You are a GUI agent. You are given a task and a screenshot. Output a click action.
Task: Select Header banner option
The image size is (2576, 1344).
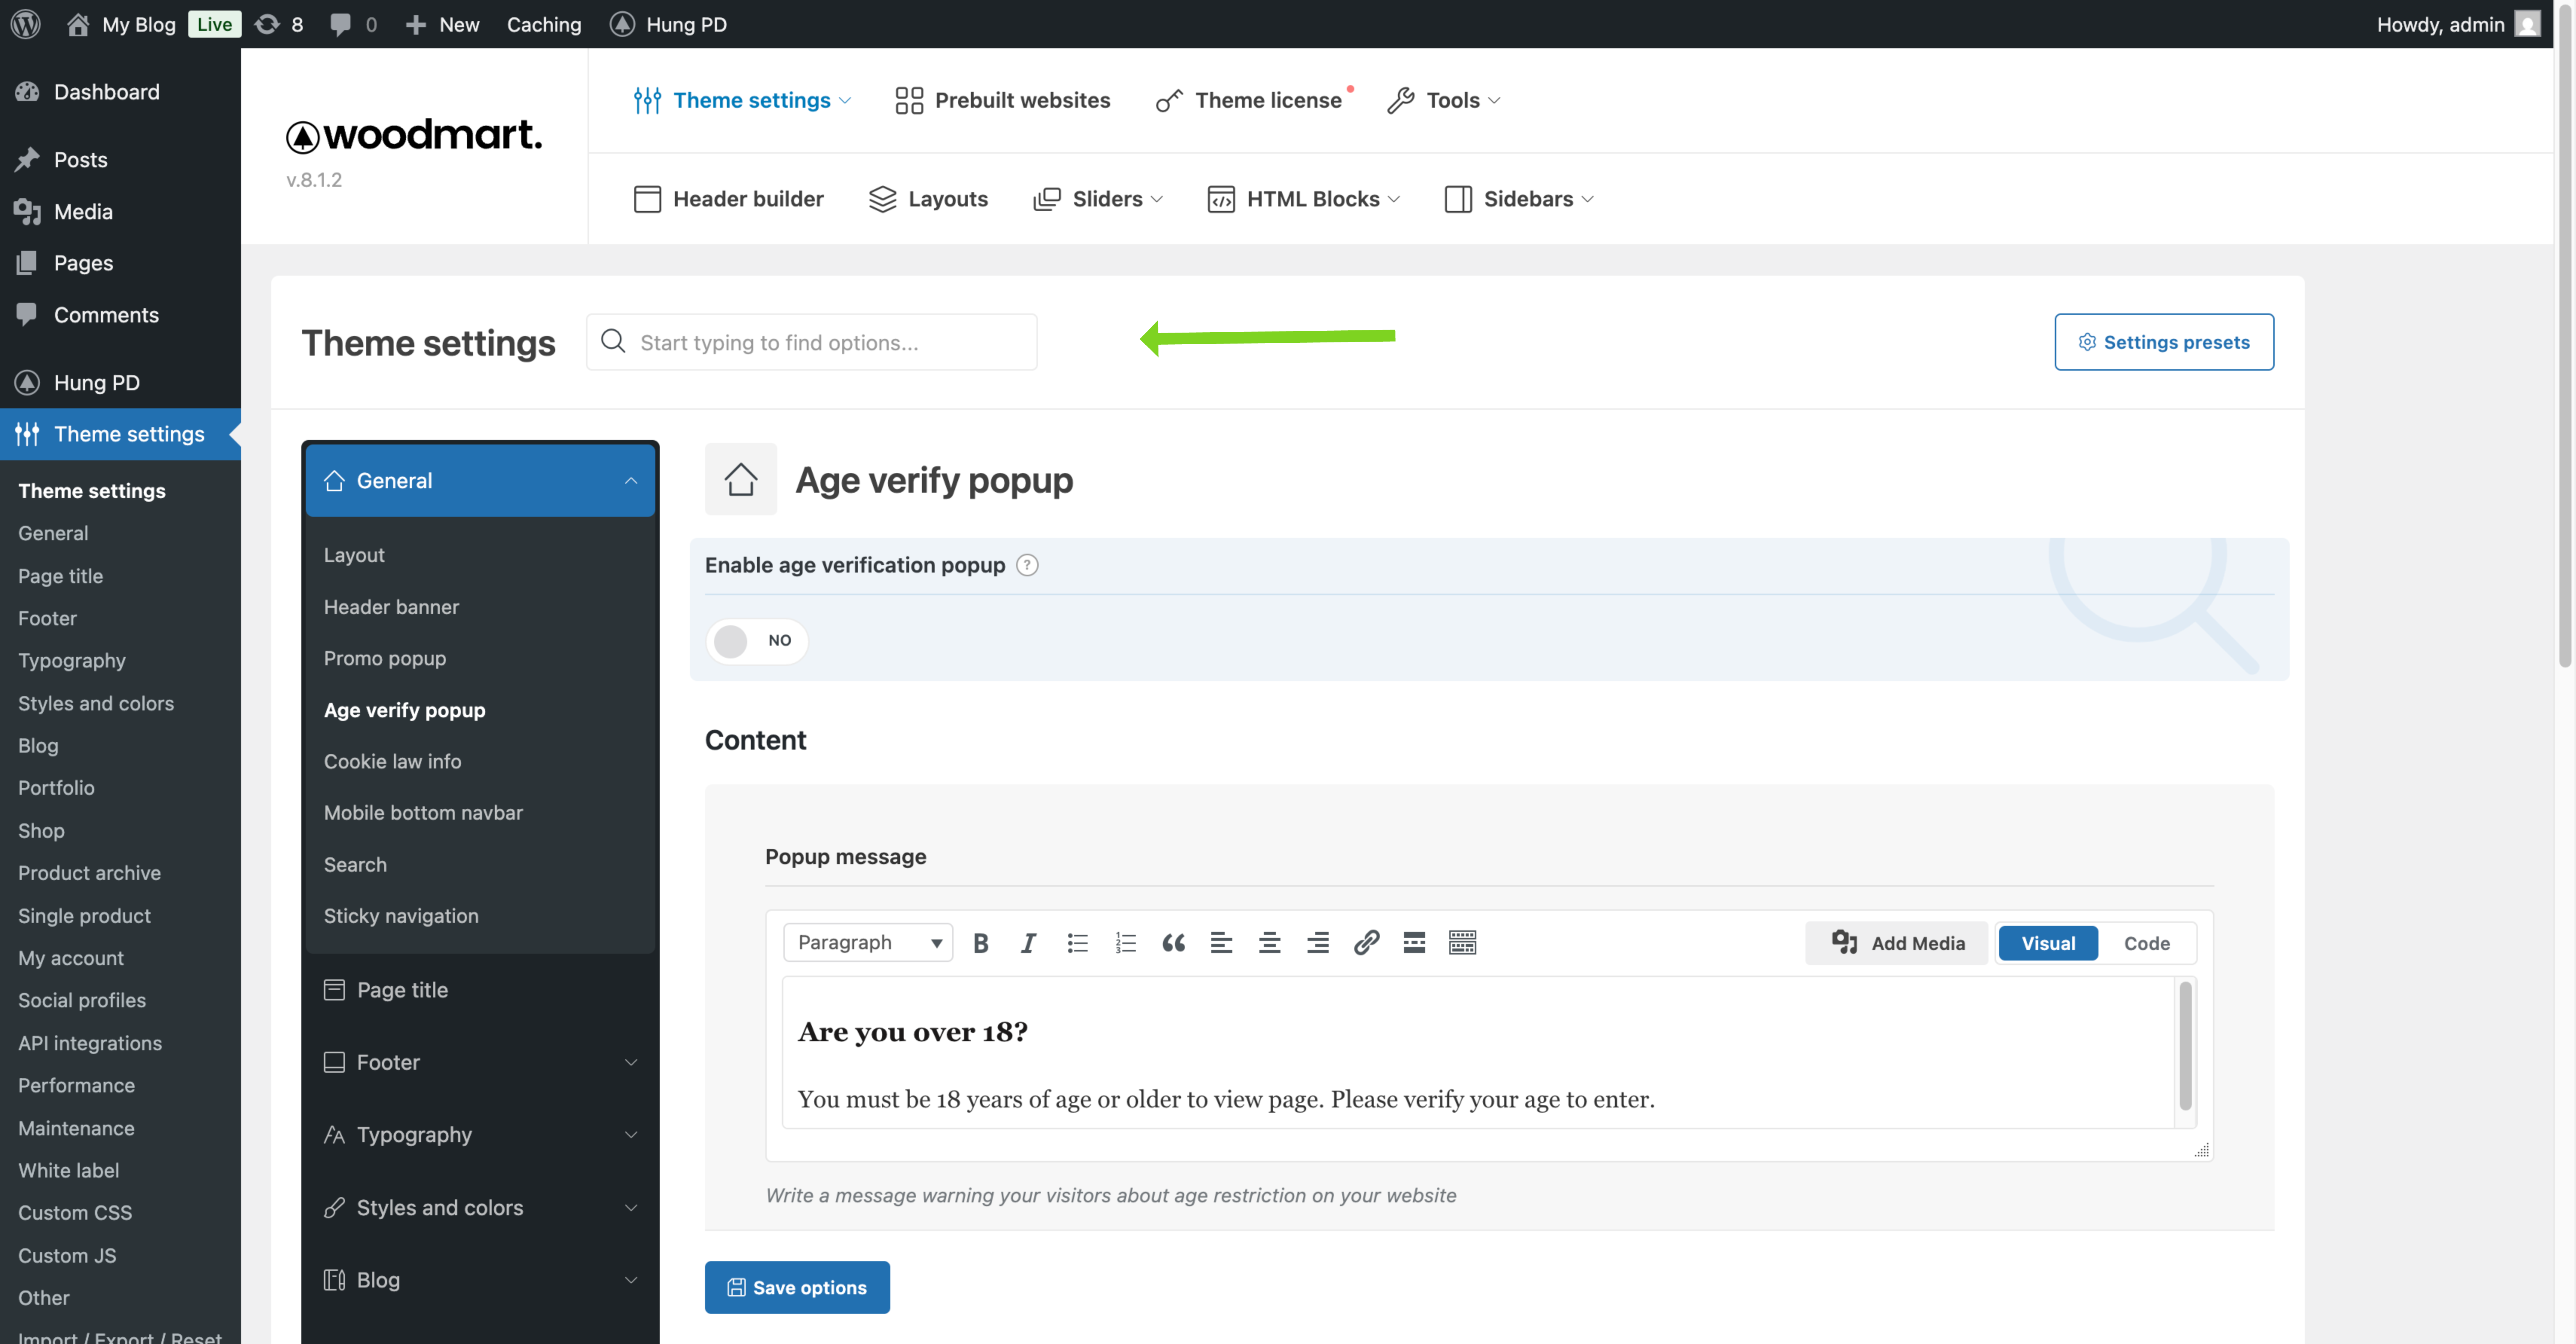coord(391,606)
